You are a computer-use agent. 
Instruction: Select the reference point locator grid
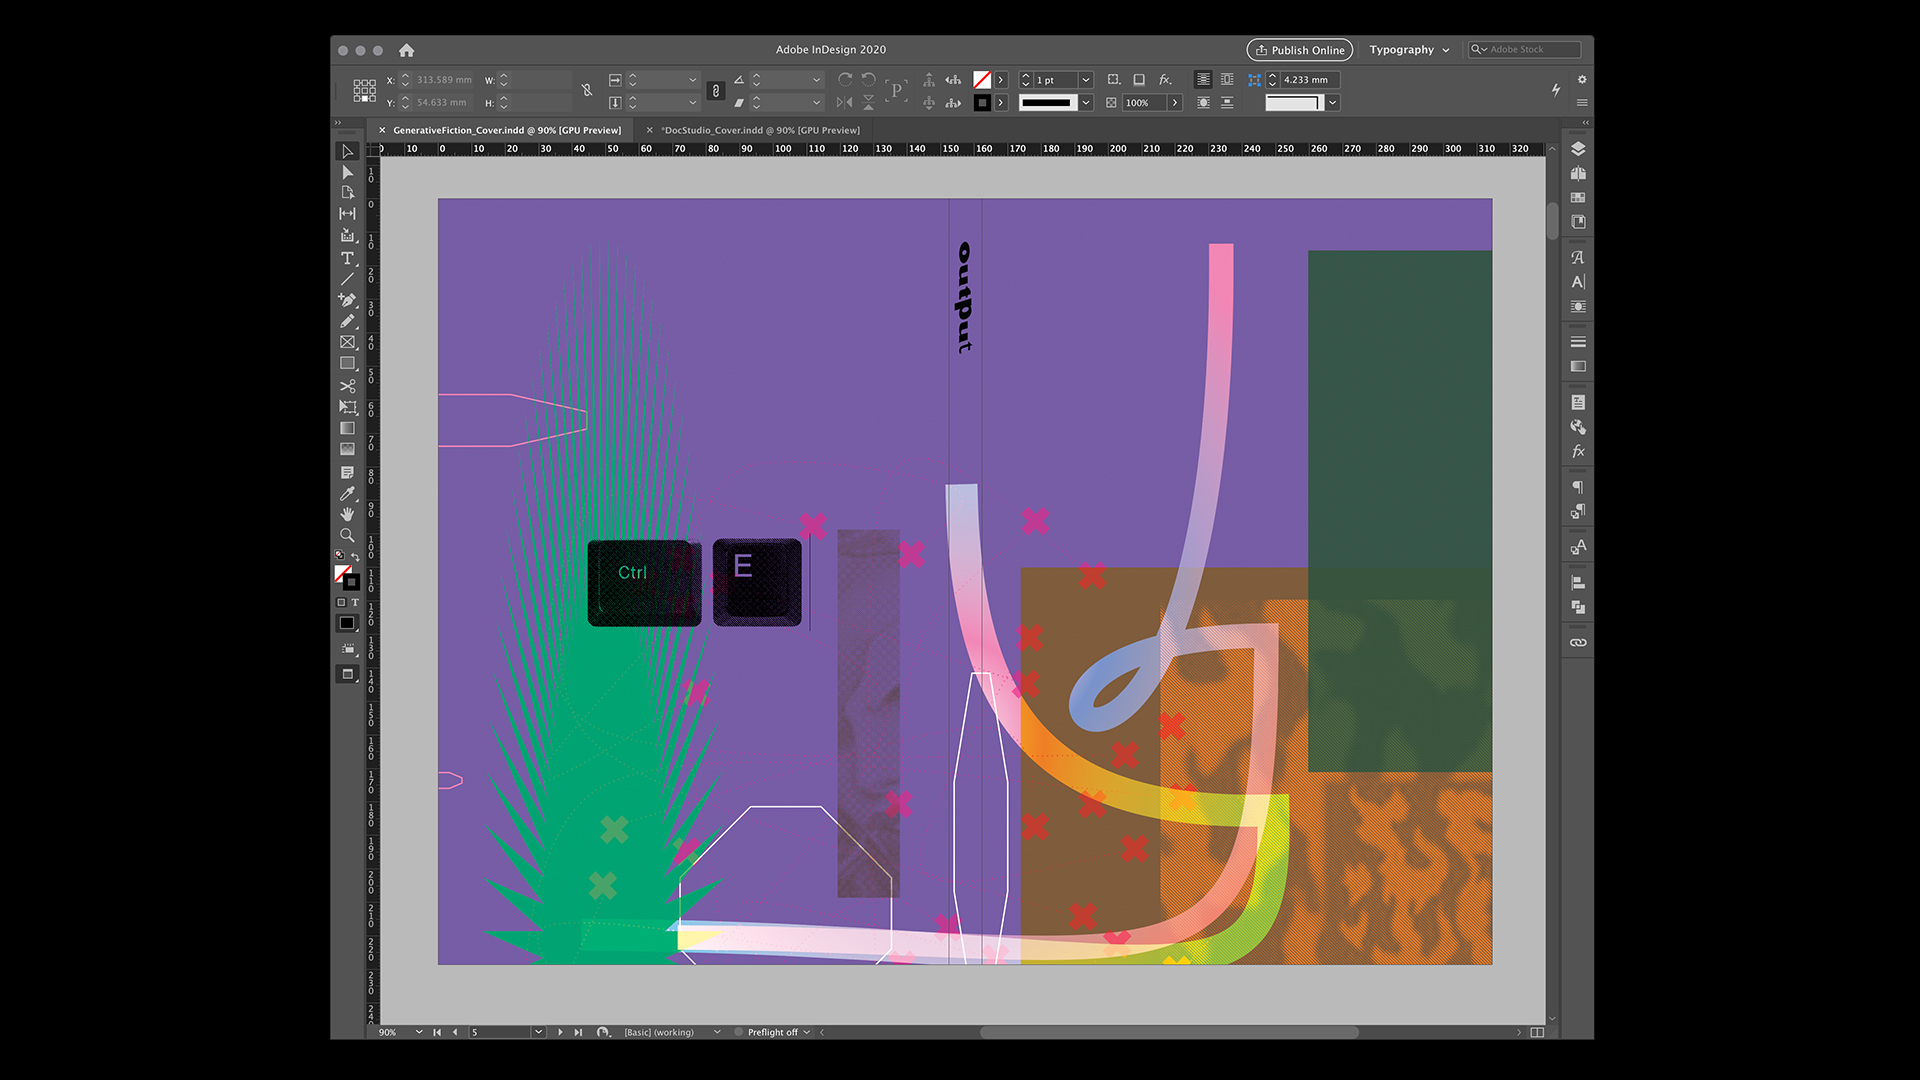364,91
